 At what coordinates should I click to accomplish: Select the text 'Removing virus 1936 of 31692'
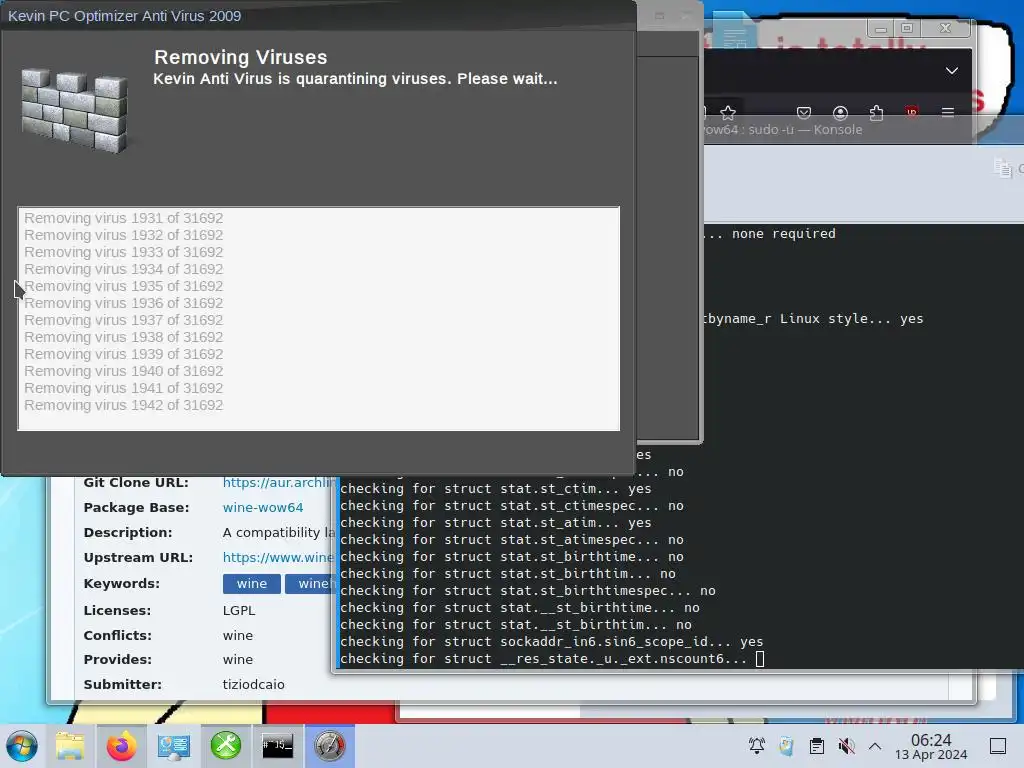[123, 303]
